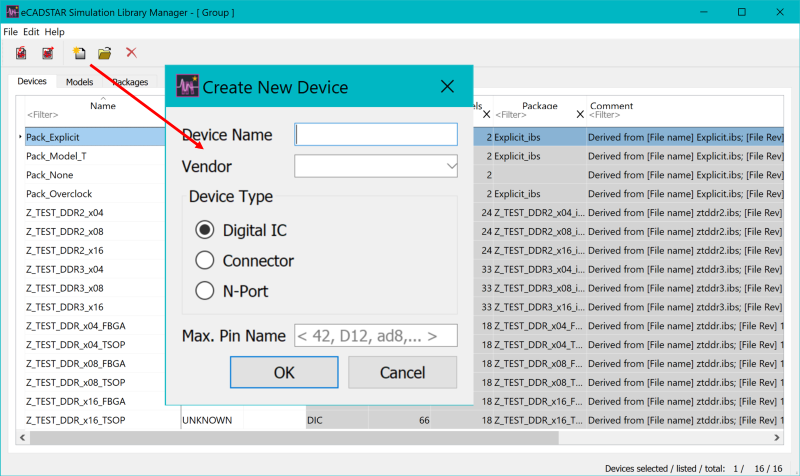Click the Cancel button
The image size is (800, 476).
(403, 372)
